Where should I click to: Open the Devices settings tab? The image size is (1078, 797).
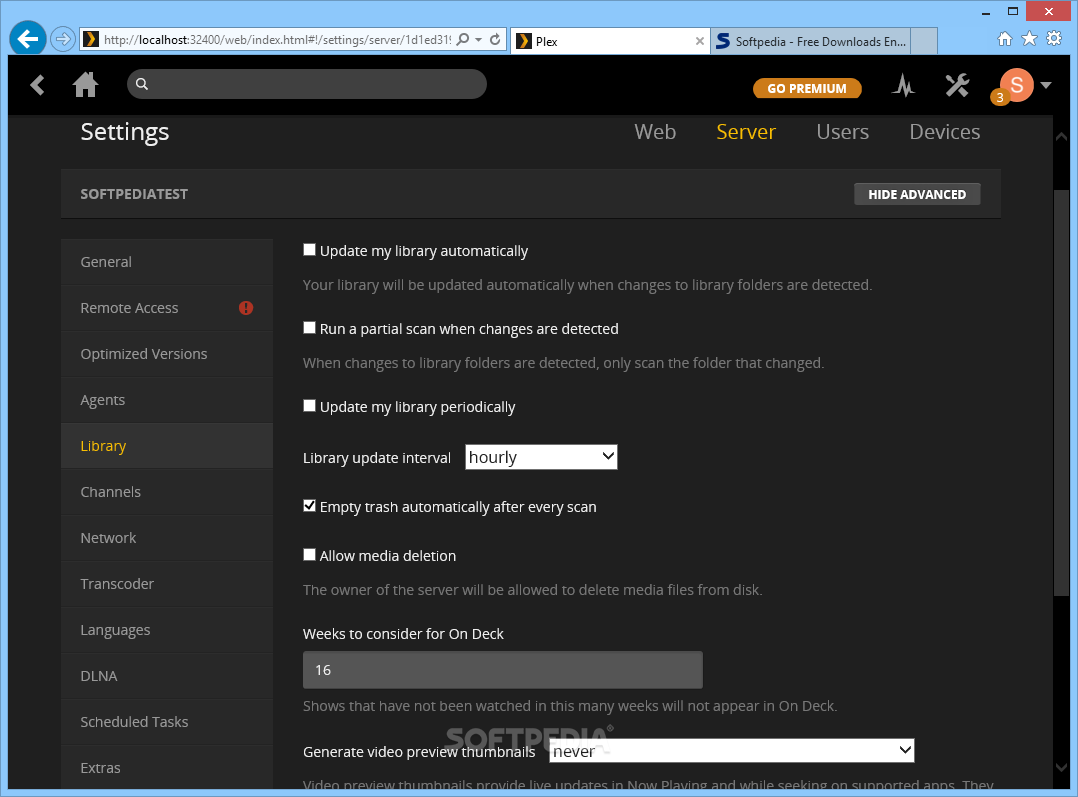[x=945, y=131]
